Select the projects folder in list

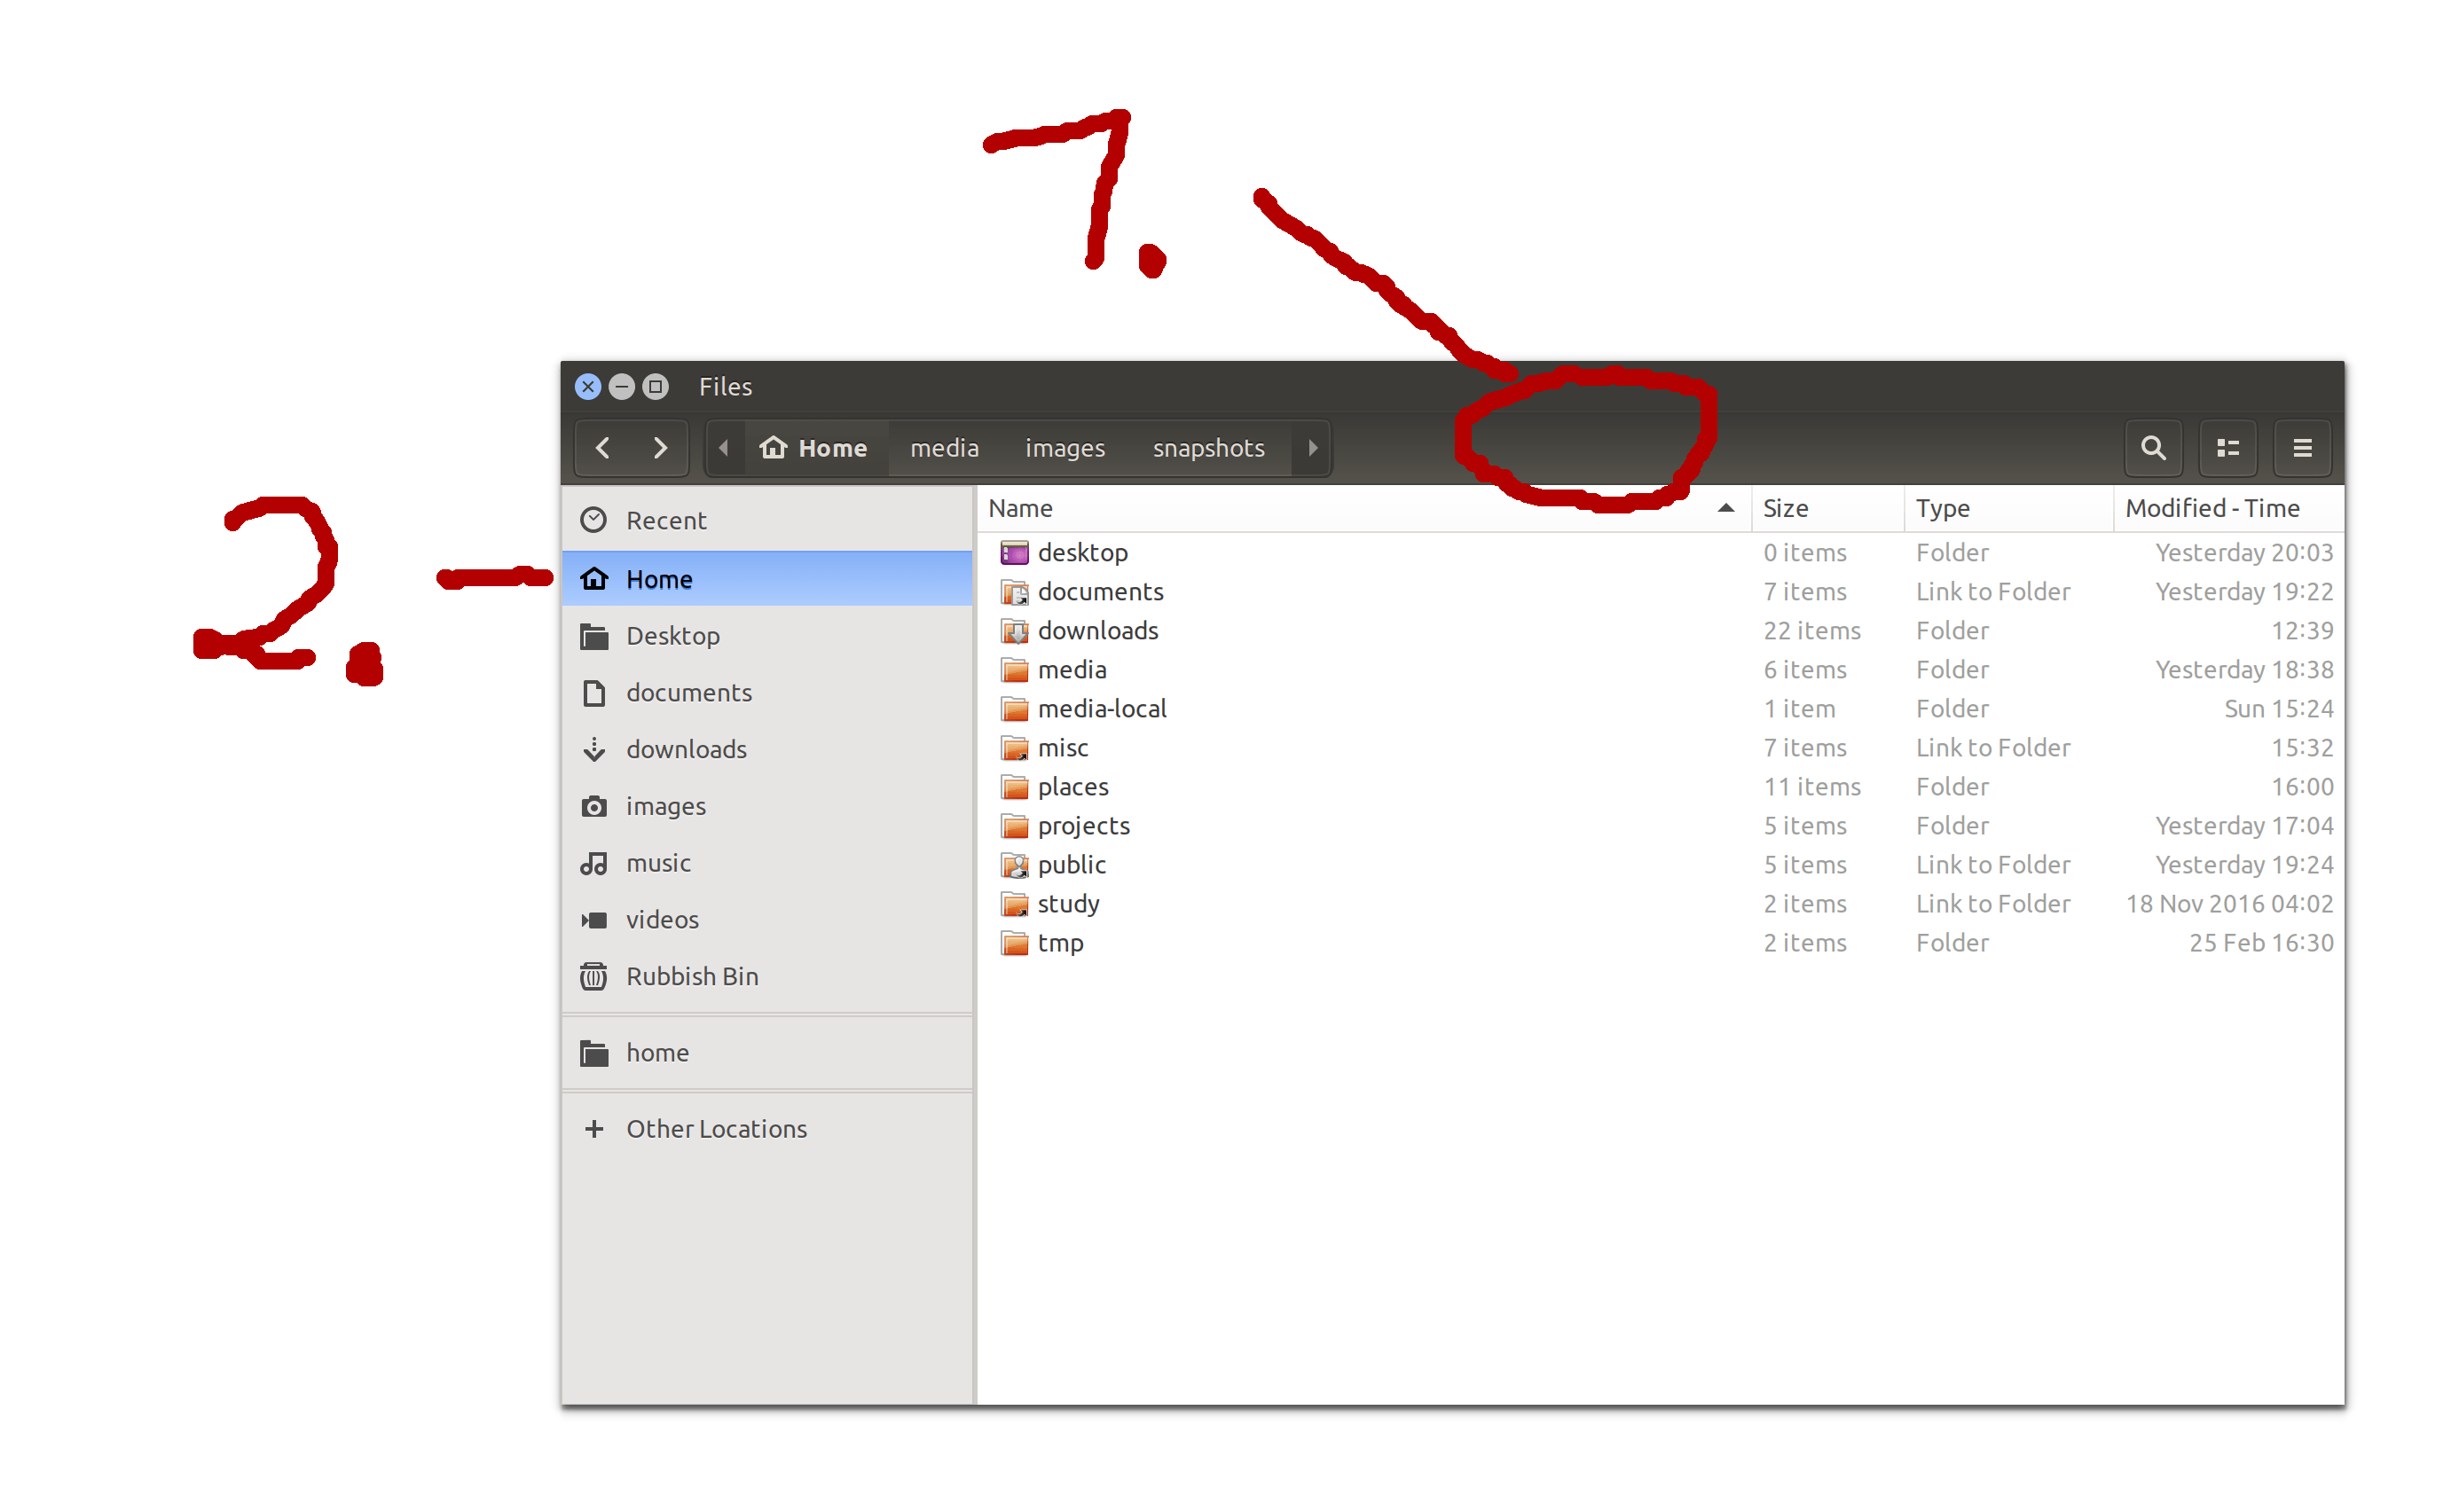1083,826
